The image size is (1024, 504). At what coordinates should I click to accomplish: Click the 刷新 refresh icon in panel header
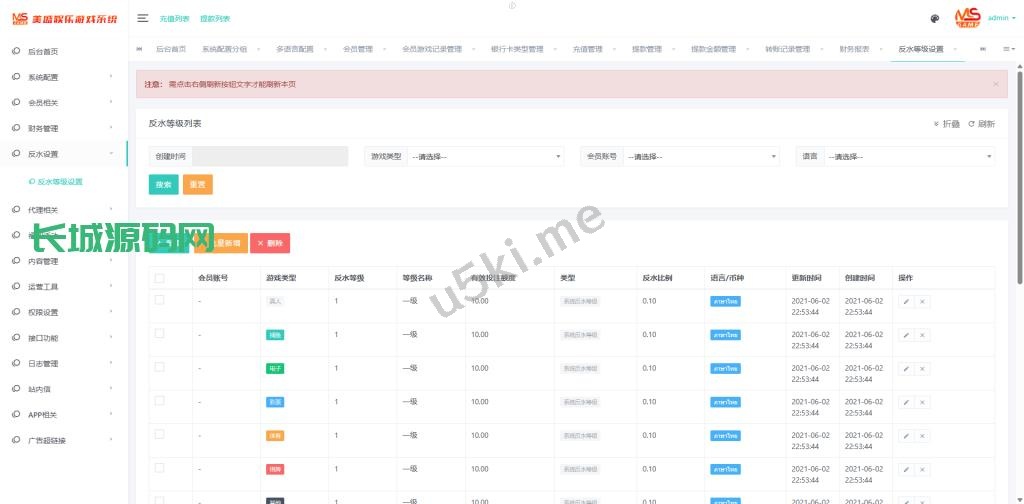(x=980, y=124)
